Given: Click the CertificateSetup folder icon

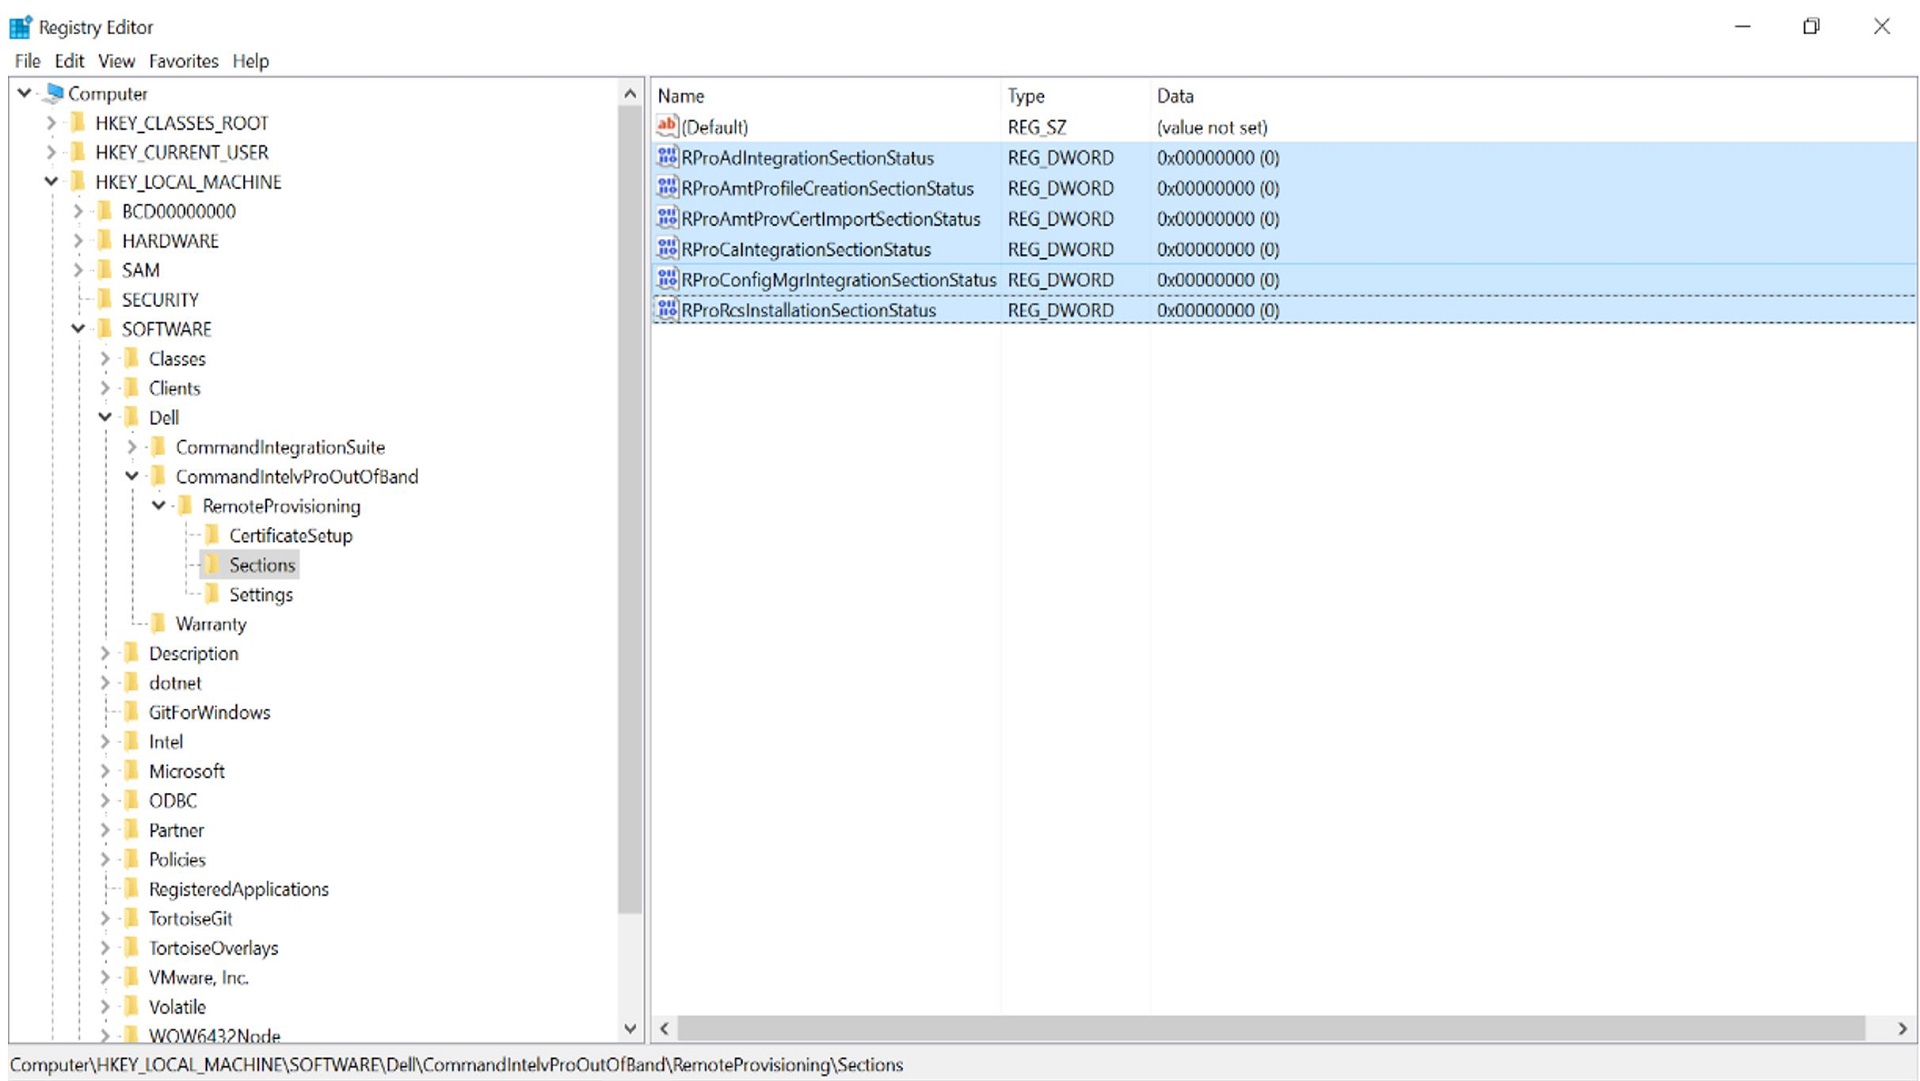Looking at the screenshot, I should point(213,535).
